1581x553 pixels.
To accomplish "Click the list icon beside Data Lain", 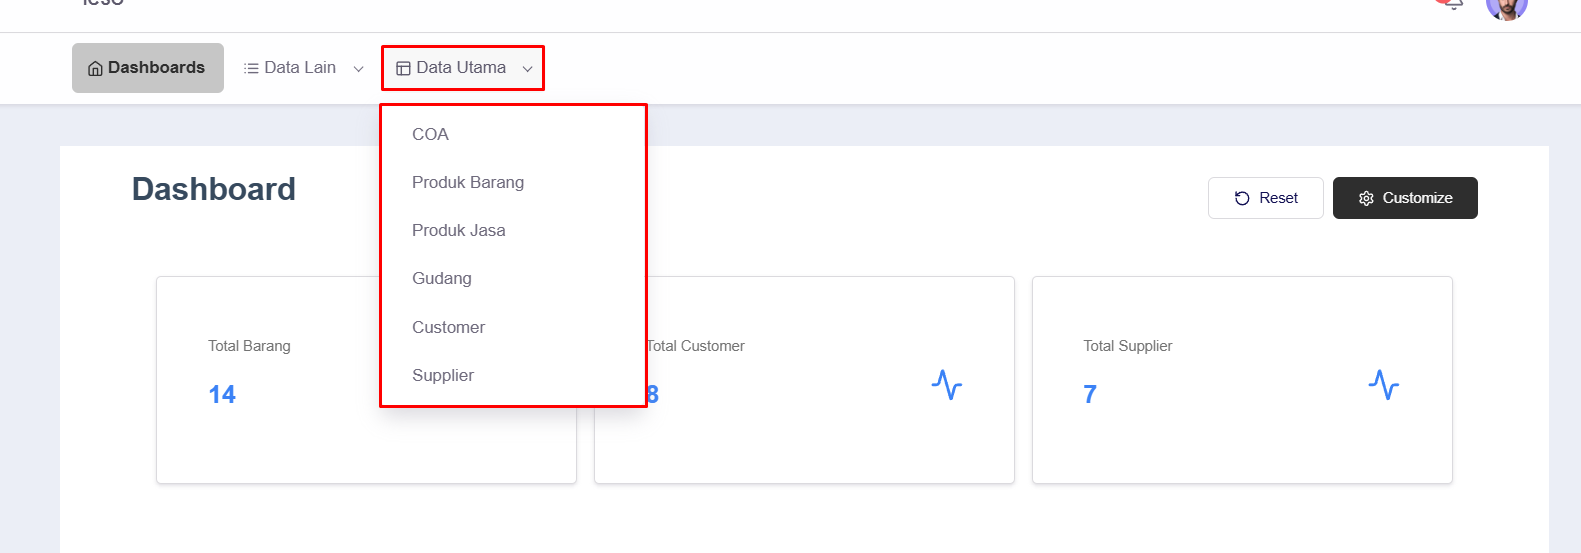I will click(x=251, y=69).
